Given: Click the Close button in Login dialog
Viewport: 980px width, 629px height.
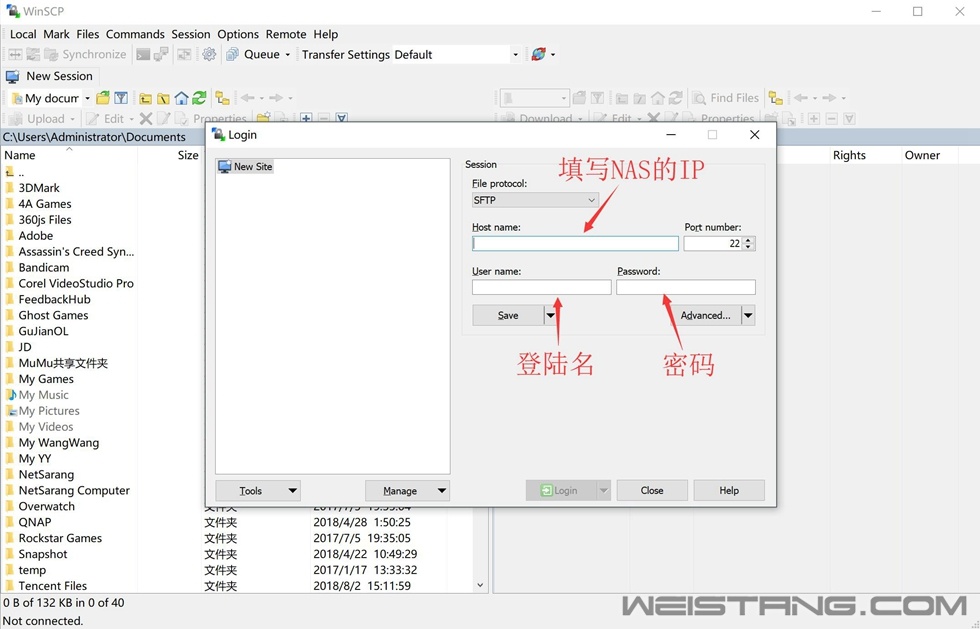Looking at the screenshot, I should click(652, 491).
